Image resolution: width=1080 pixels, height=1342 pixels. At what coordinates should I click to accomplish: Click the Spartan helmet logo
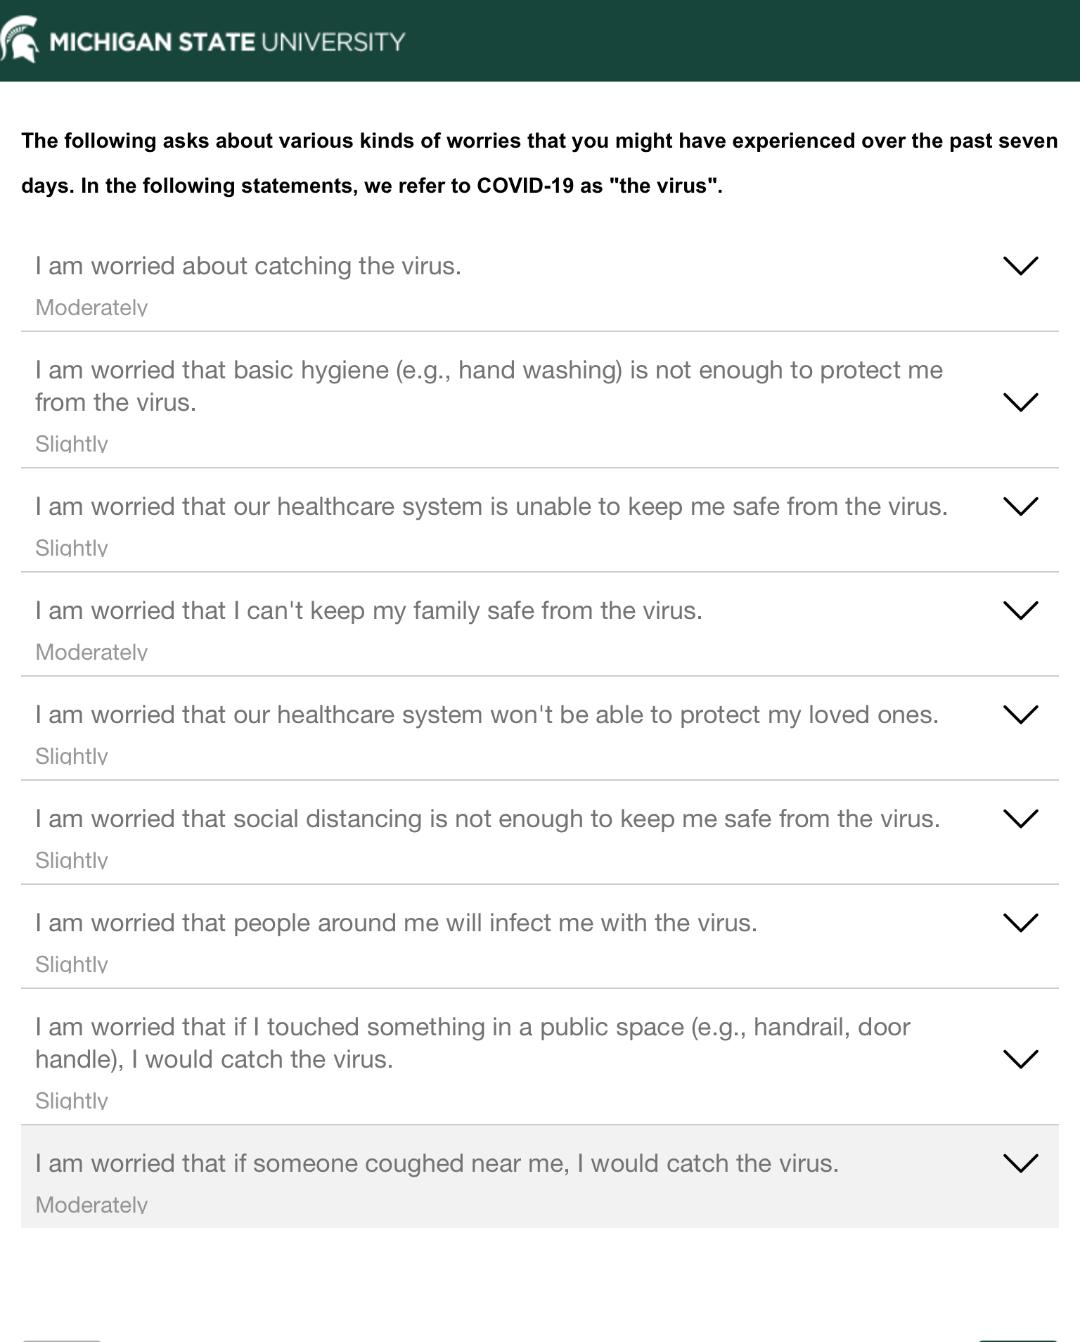tap(20, 40)
